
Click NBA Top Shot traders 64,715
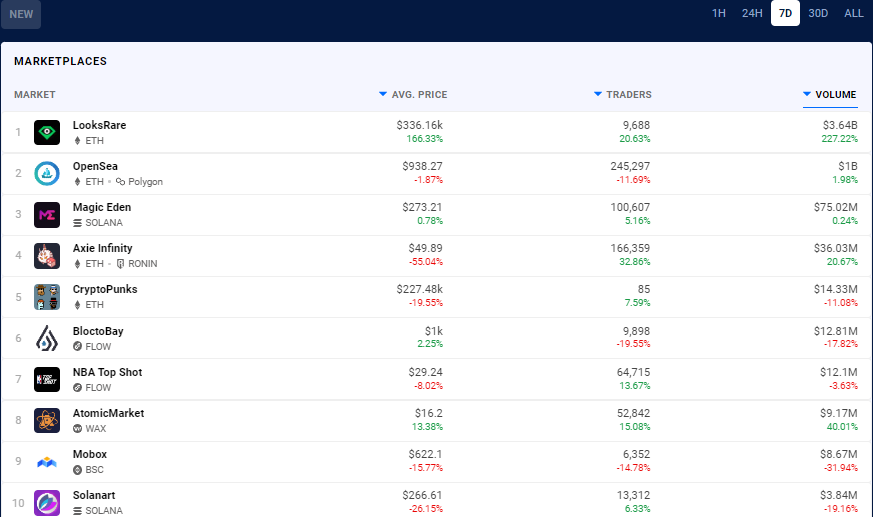click(633, 372)
